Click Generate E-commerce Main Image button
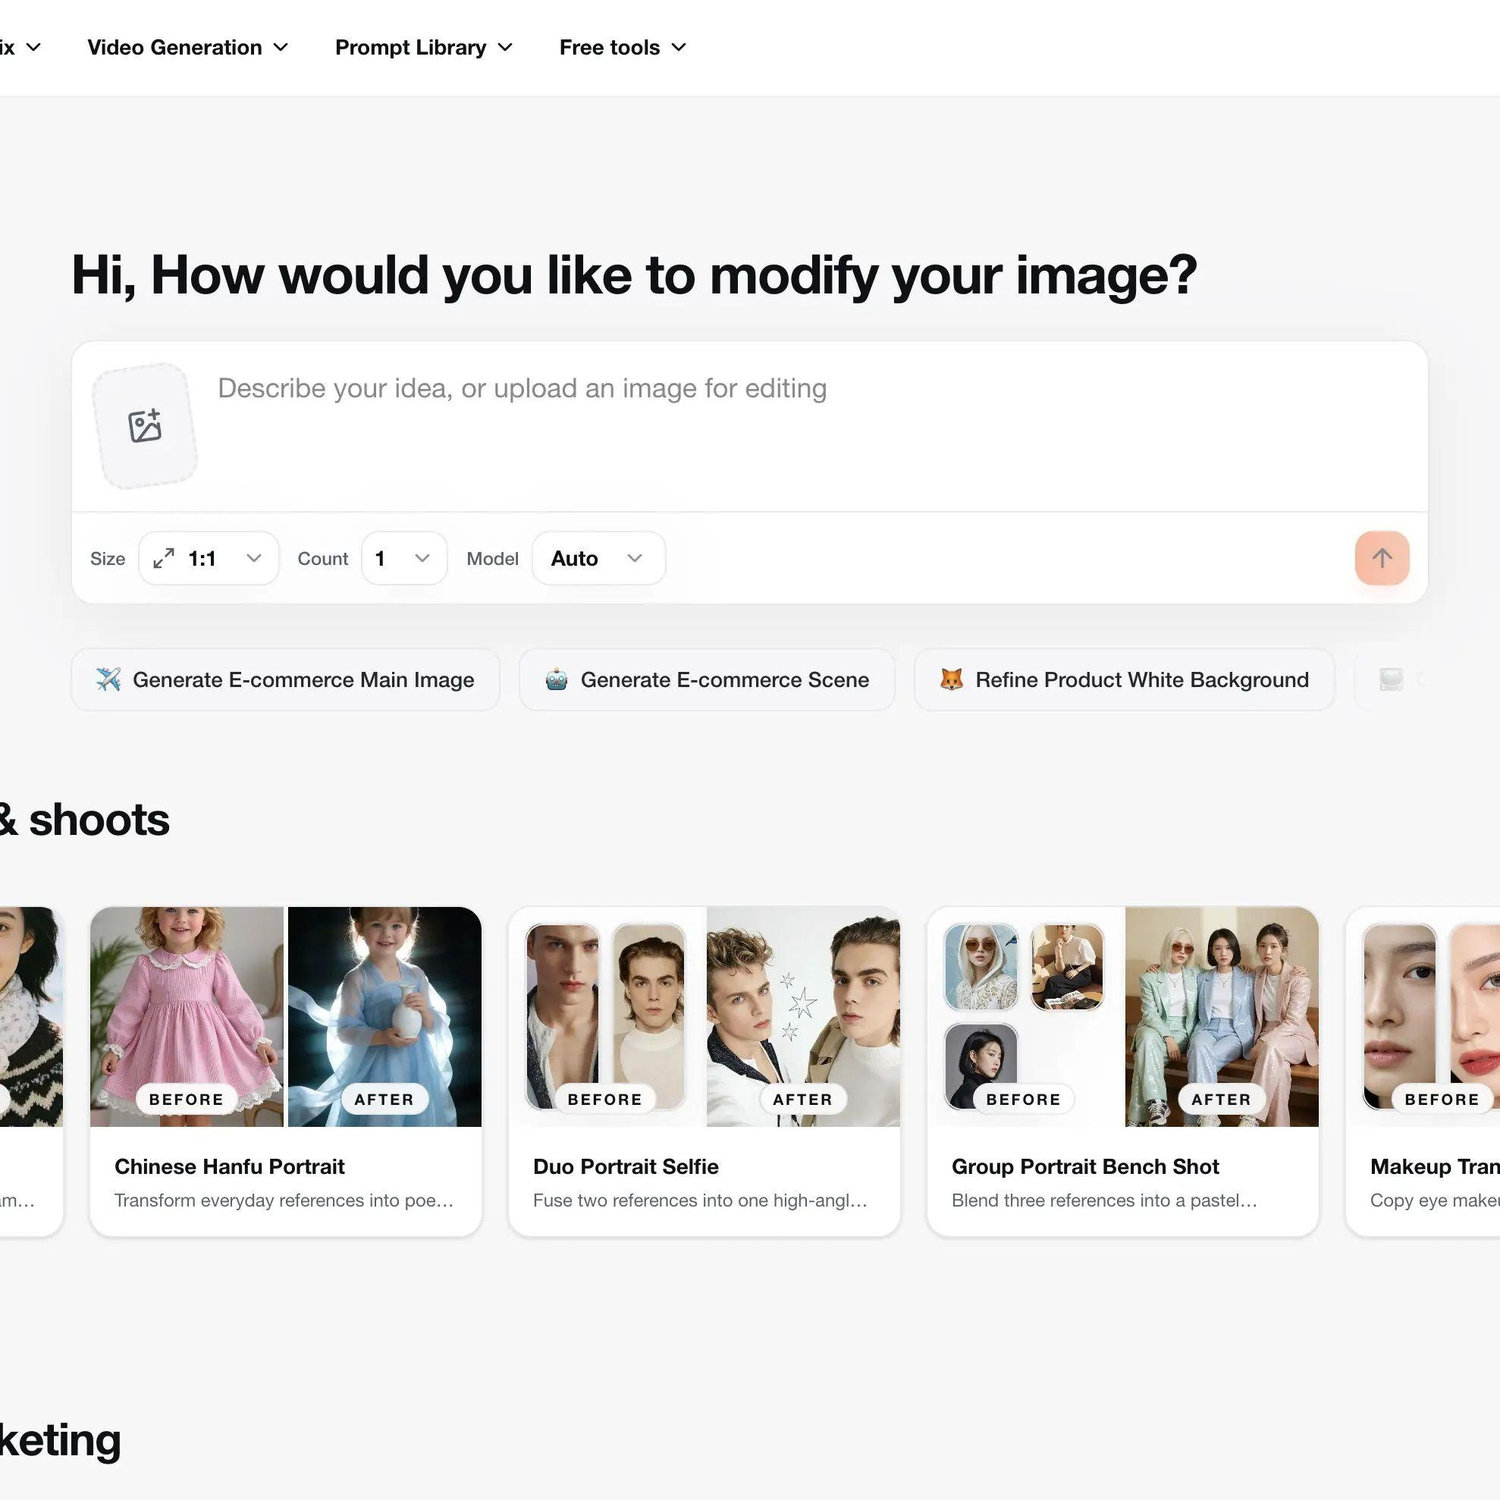 click(x=285, y=680)
